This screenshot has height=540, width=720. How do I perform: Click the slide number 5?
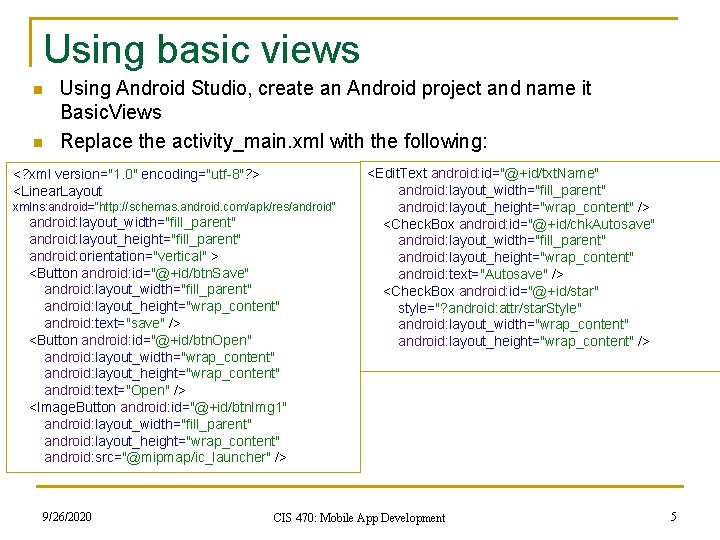[674, 517]
